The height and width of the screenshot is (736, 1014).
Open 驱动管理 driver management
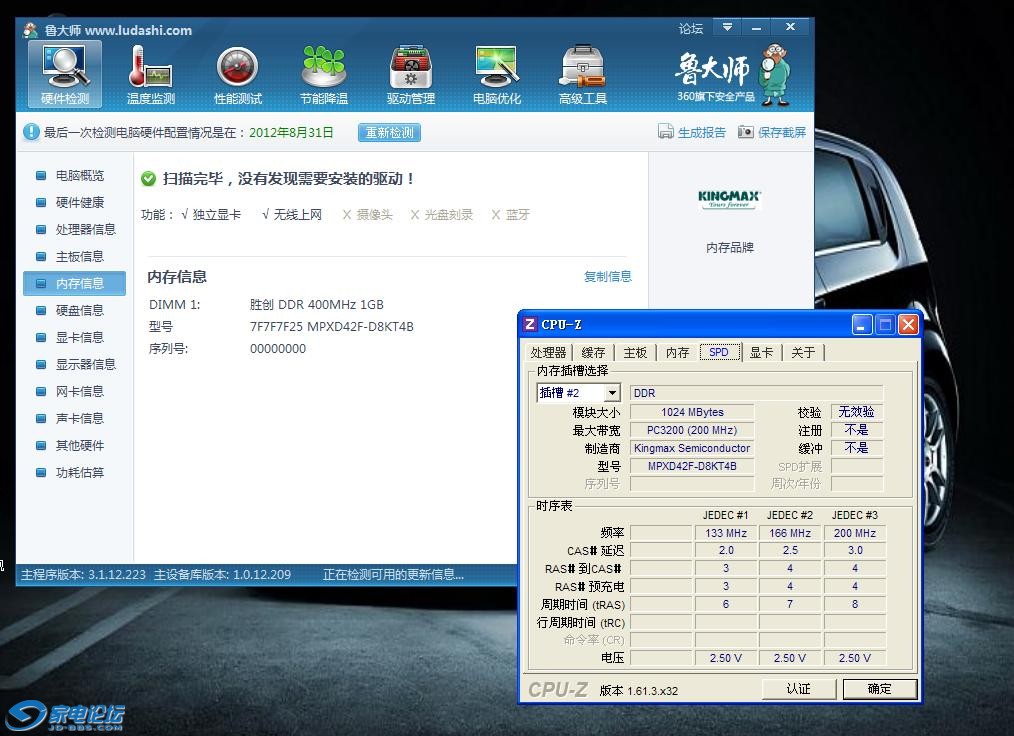tap(411, 74)
